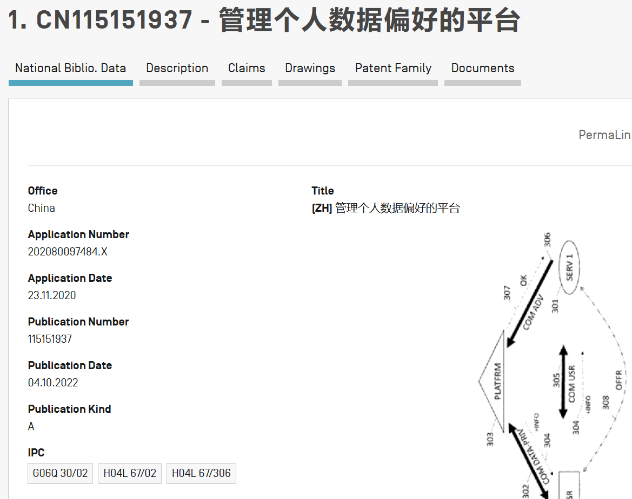Image resolution: width=632 pixels, height=499 pixels.
Task: Select the publication kind value A
Action: coord(31,426)
